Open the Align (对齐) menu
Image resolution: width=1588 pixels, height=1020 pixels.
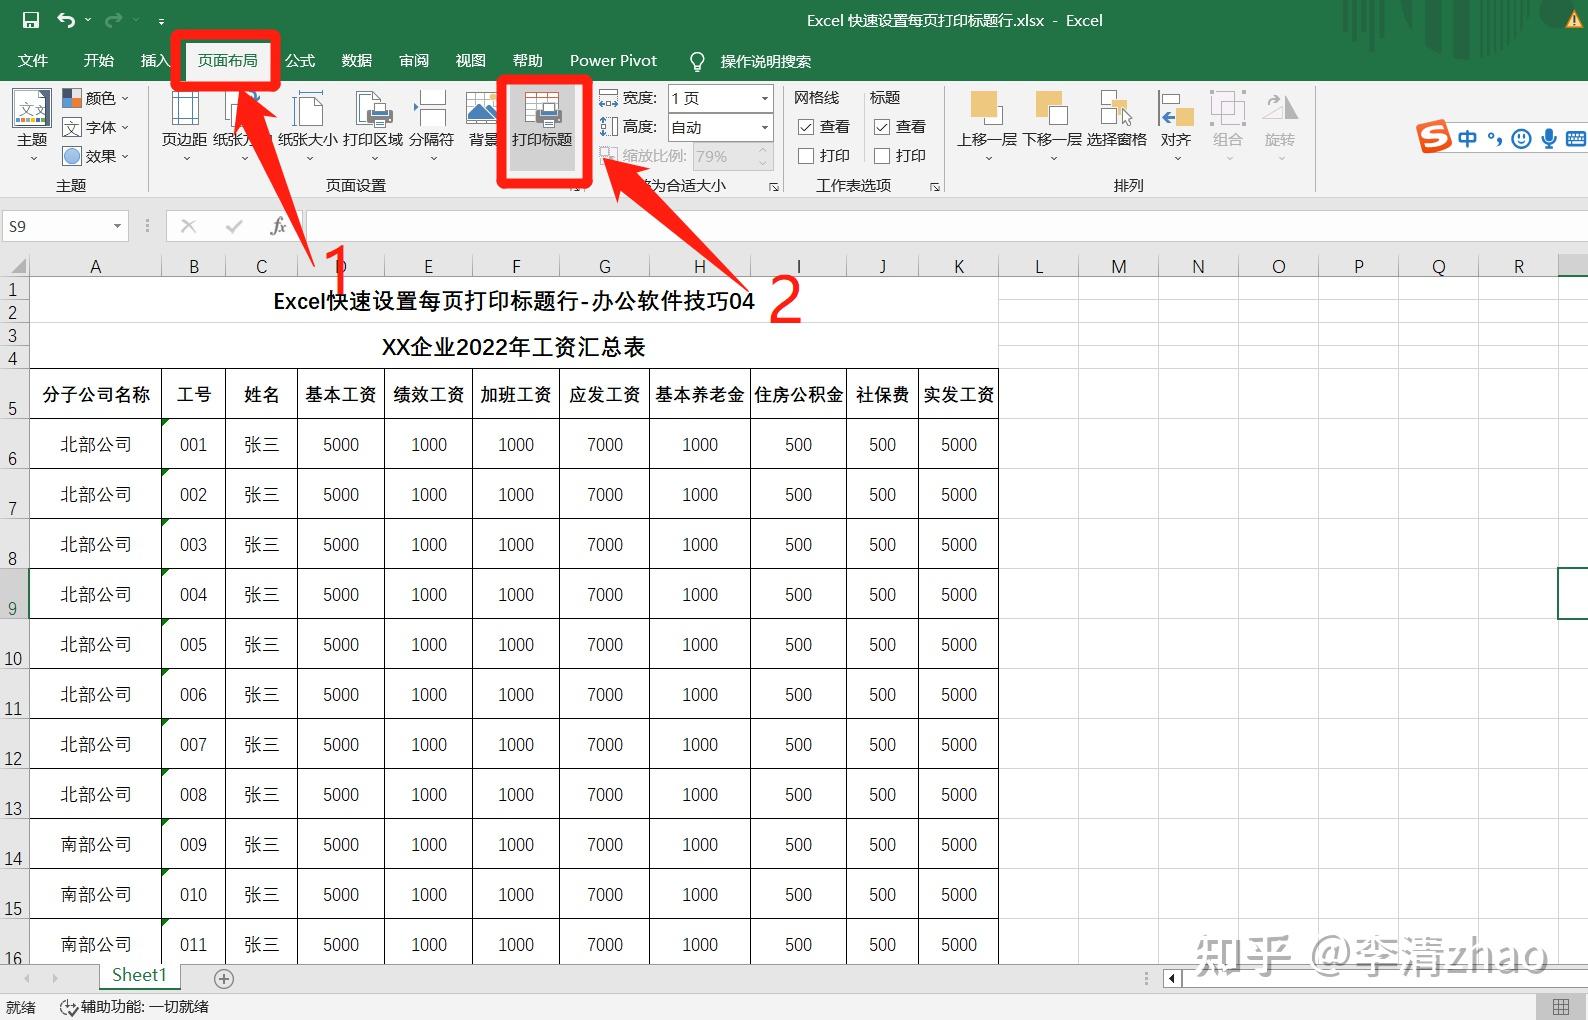click(1176, 126)
